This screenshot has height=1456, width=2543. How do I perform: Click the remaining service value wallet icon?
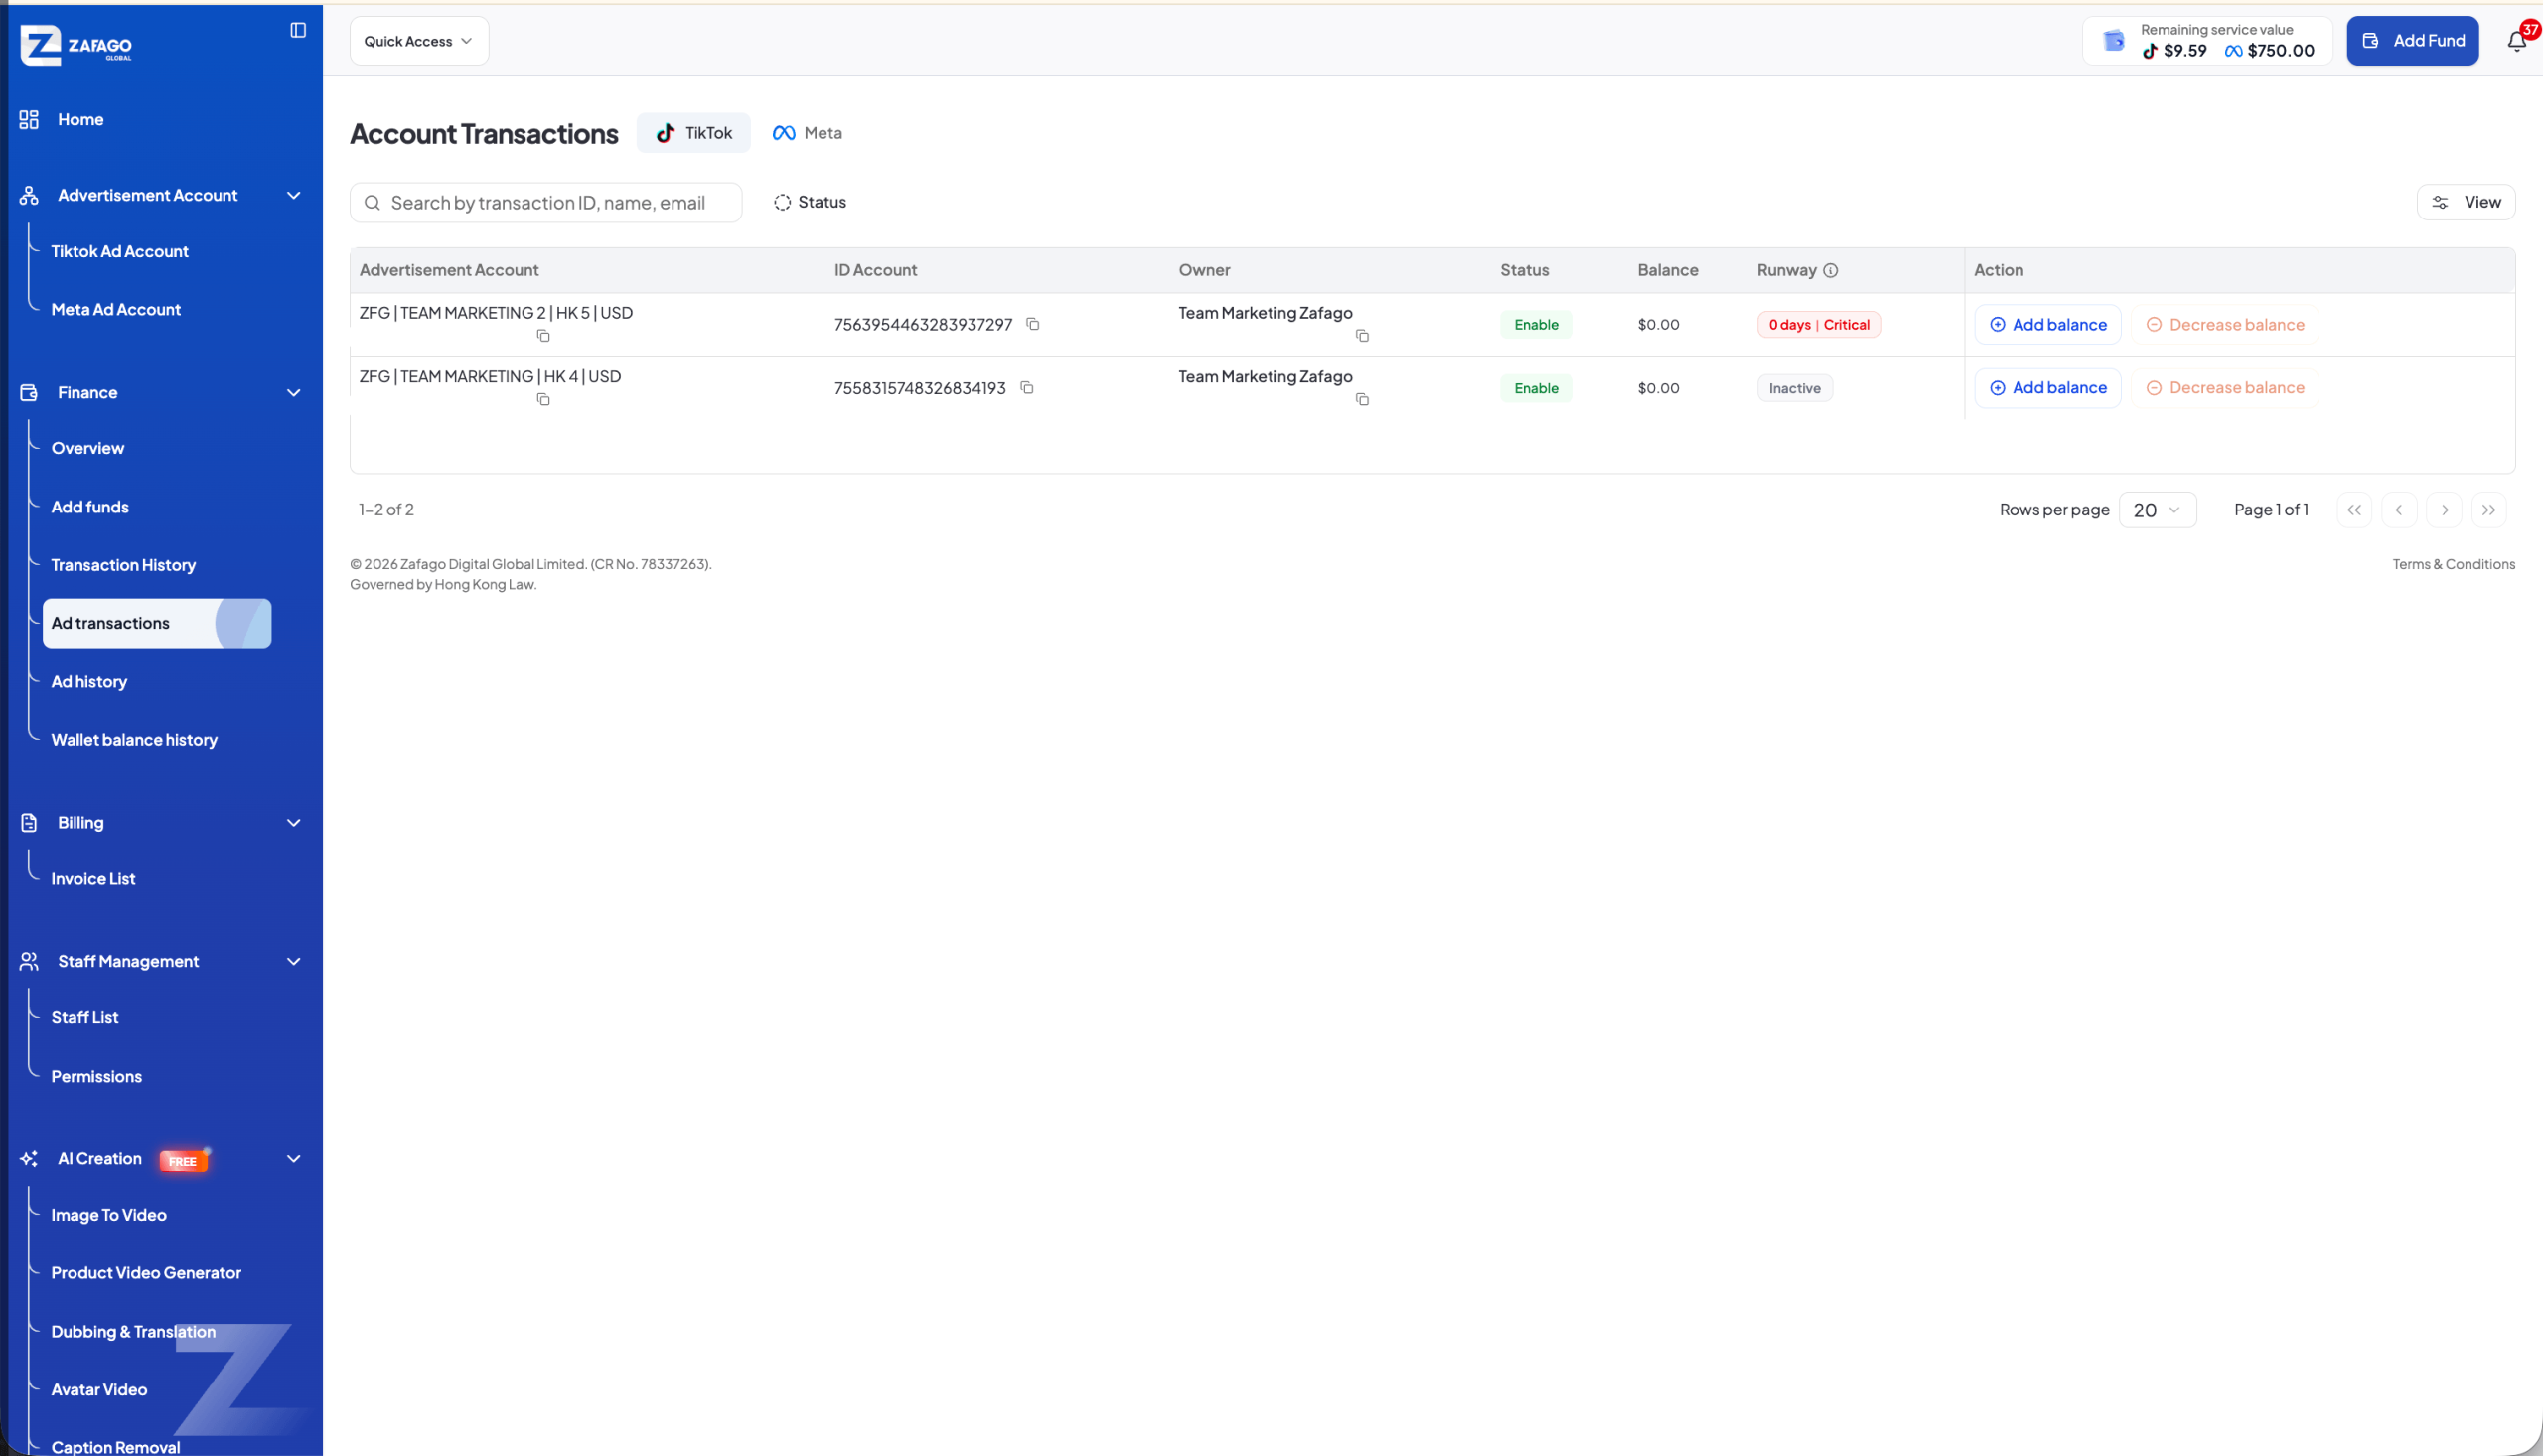coord(2114,41)
